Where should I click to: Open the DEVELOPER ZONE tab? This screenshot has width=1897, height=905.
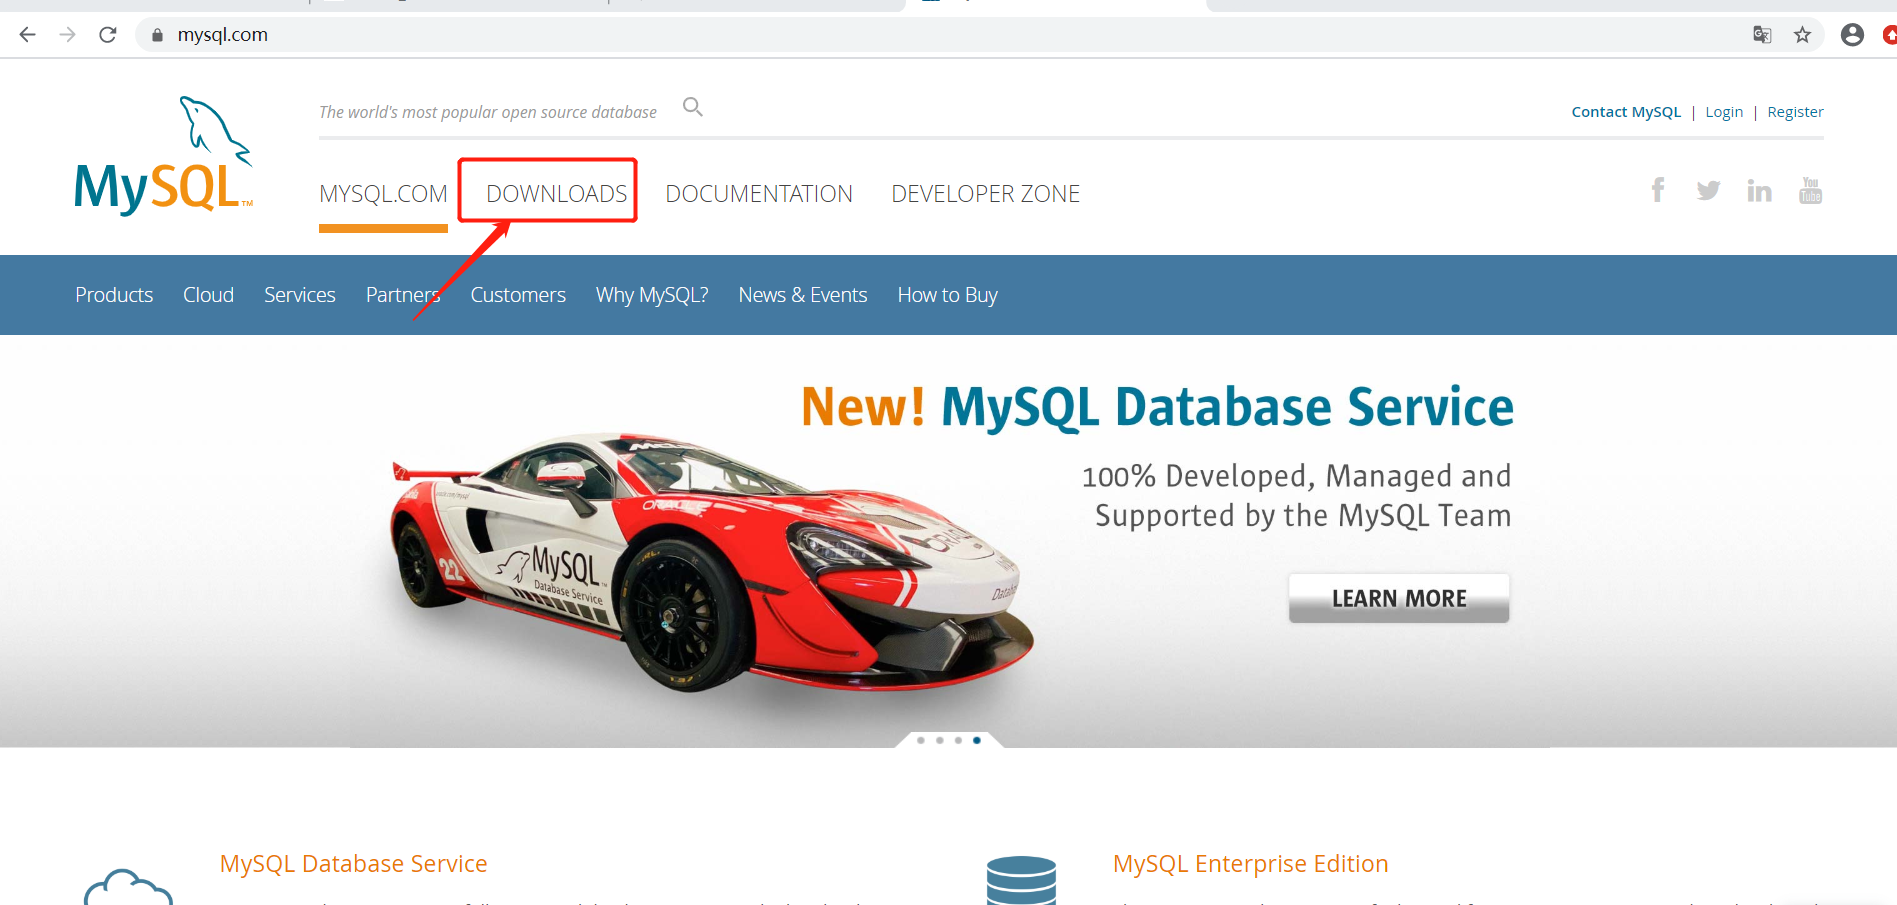coord(985,194)
